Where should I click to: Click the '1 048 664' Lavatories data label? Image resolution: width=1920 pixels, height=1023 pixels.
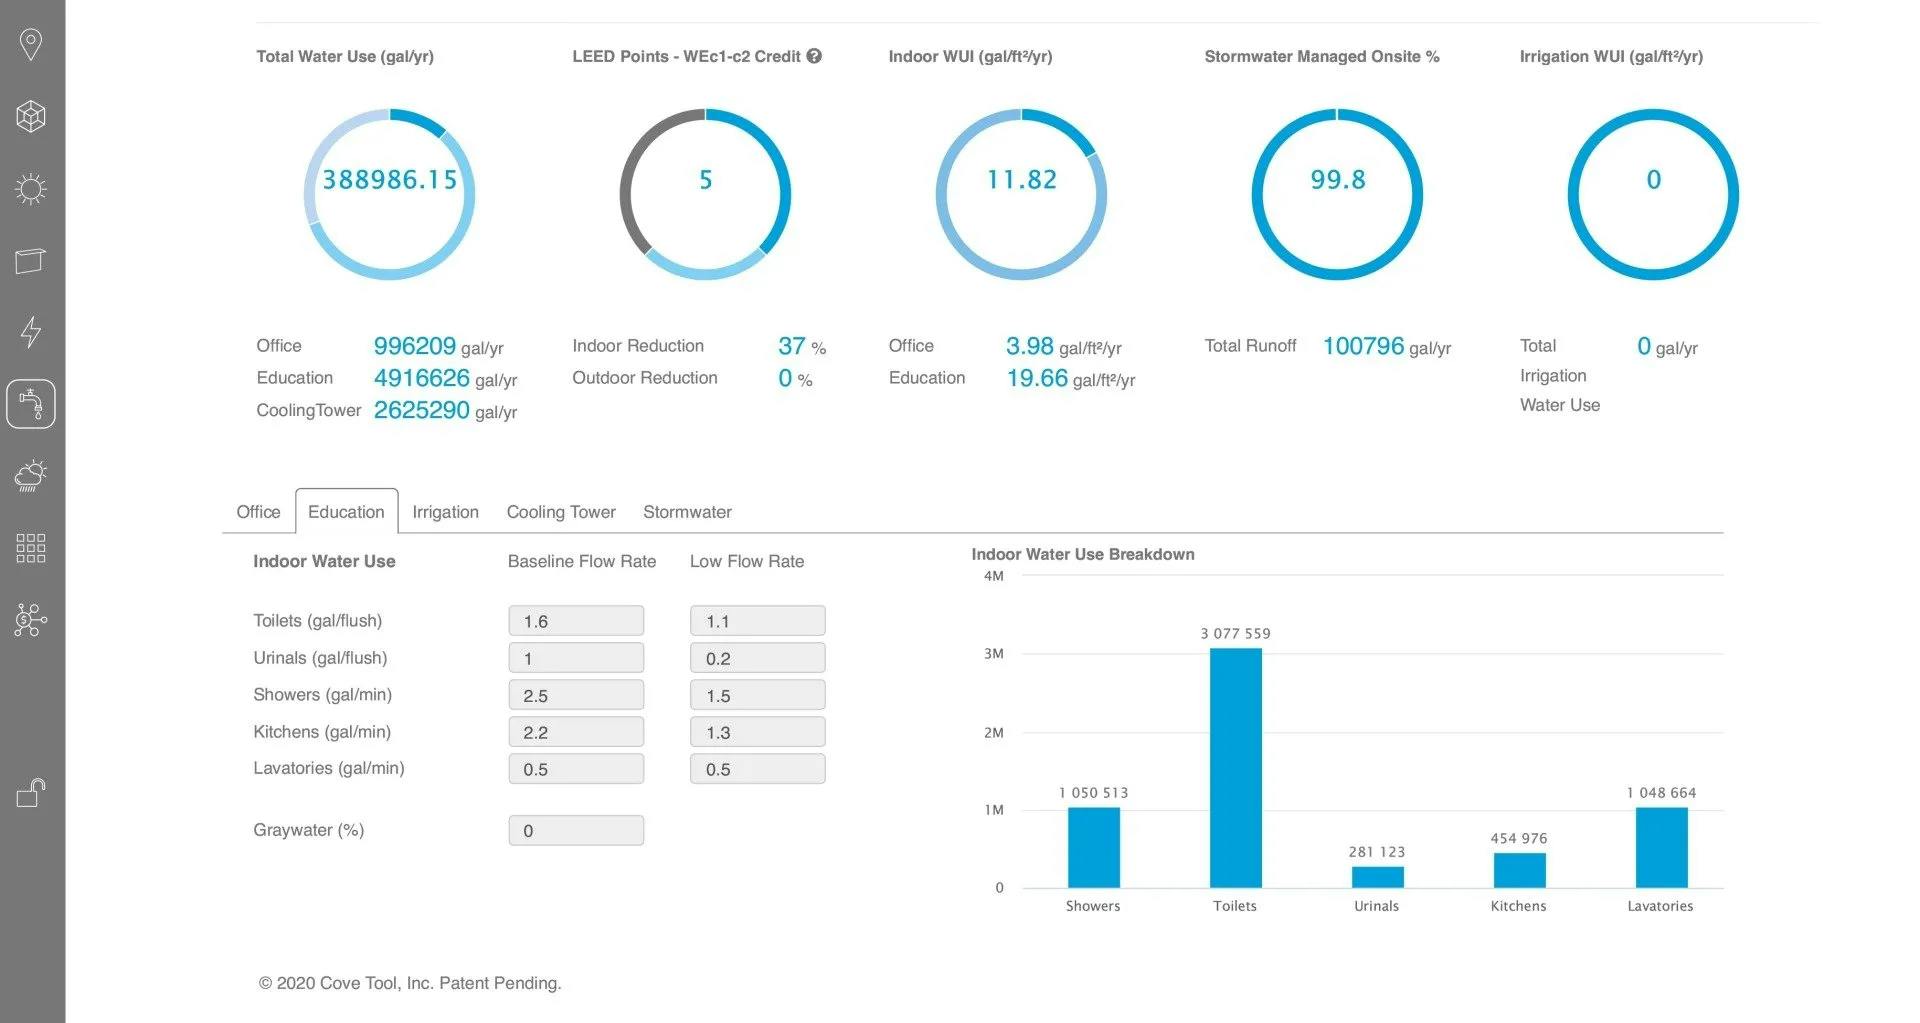click(x=1661, y=793)
